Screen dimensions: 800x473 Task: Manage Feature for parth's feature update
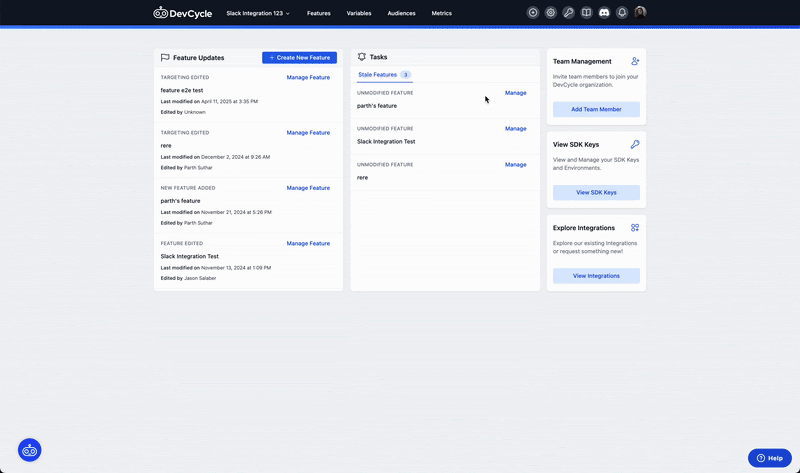[x=308, y=188]
